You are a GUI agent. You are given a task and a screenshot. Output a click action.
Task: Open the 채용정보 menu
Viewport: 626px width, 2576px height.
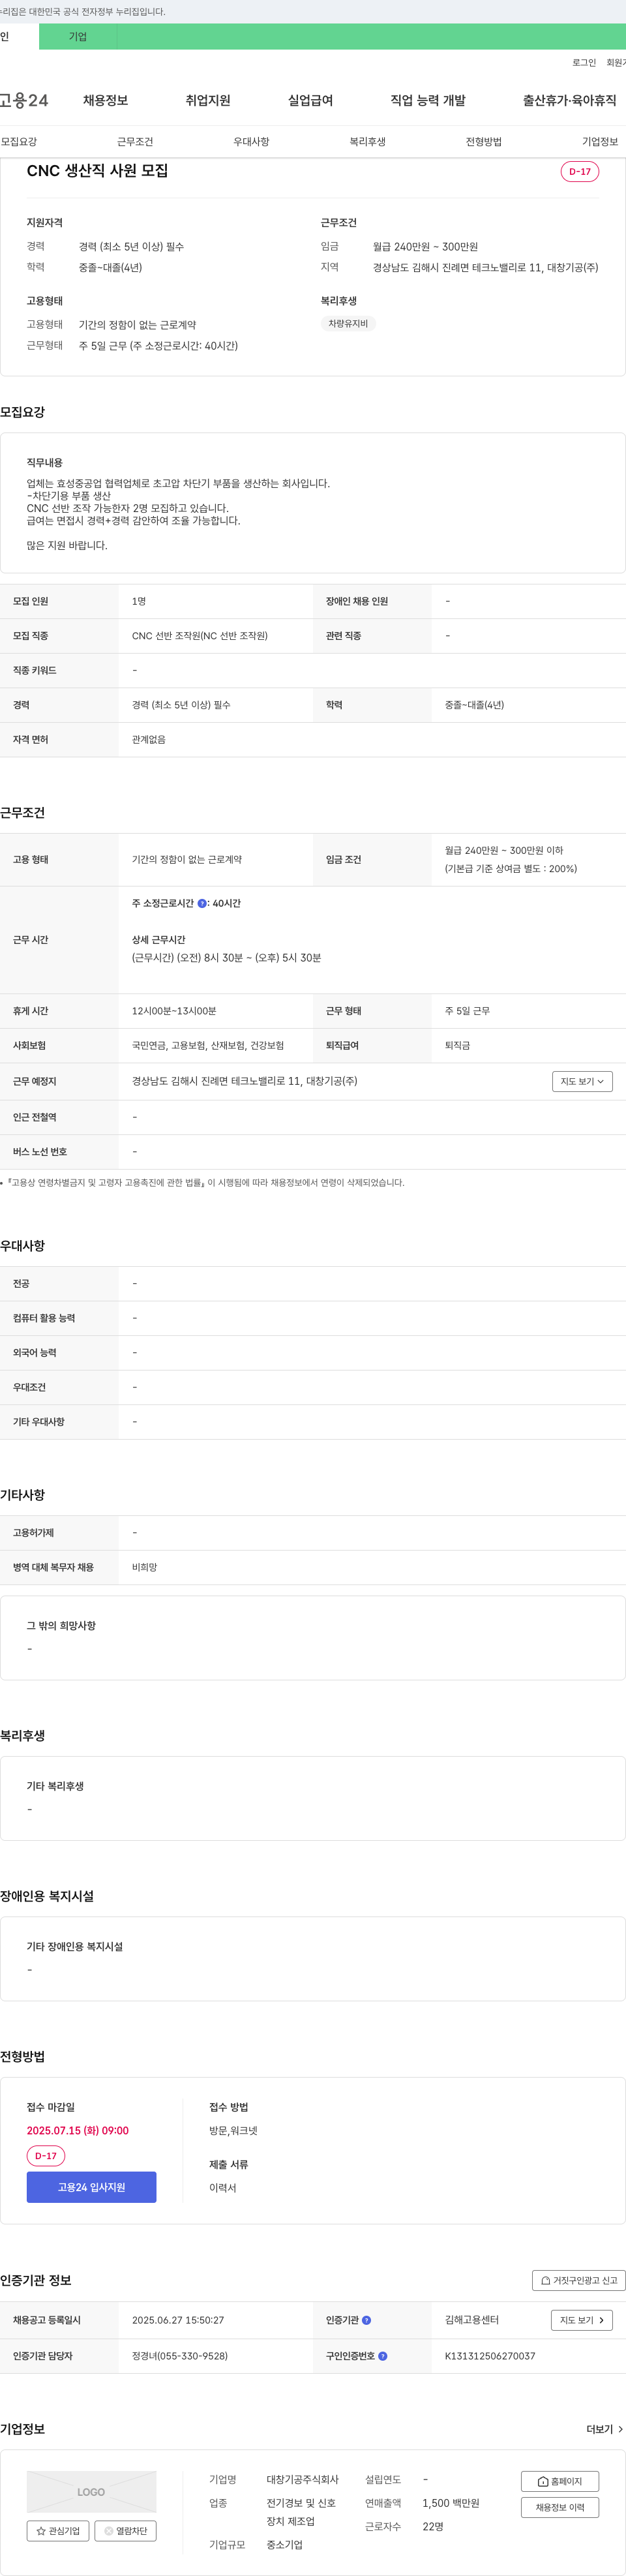105,100
